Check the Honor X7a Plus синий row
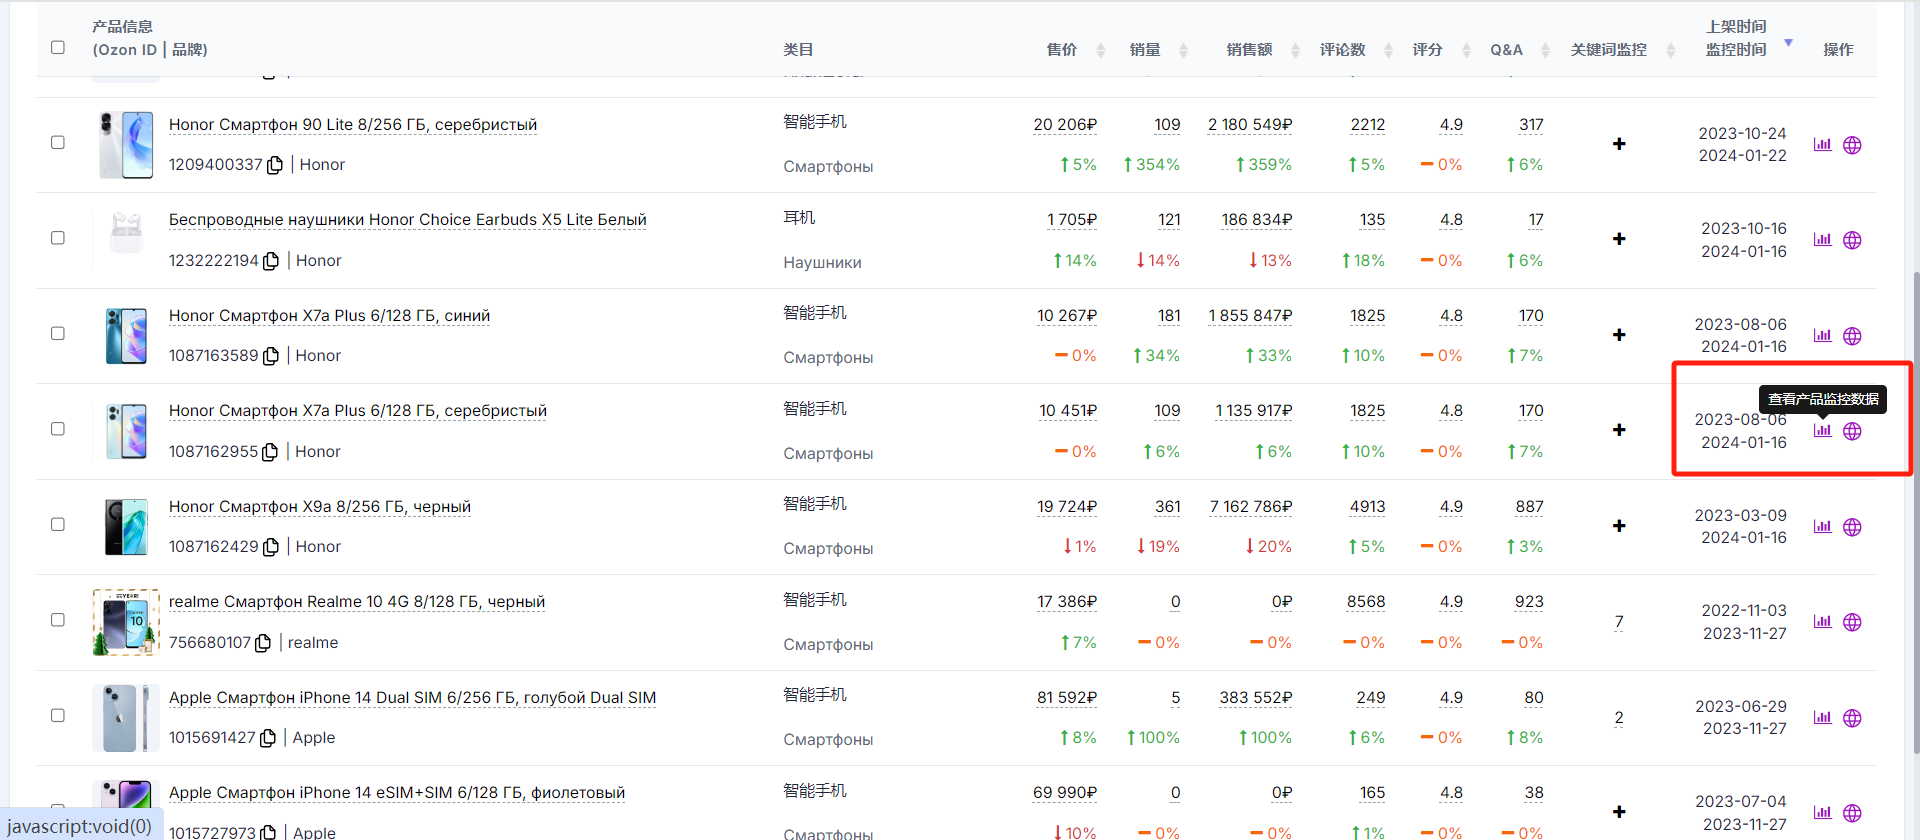 click(58, 333)
